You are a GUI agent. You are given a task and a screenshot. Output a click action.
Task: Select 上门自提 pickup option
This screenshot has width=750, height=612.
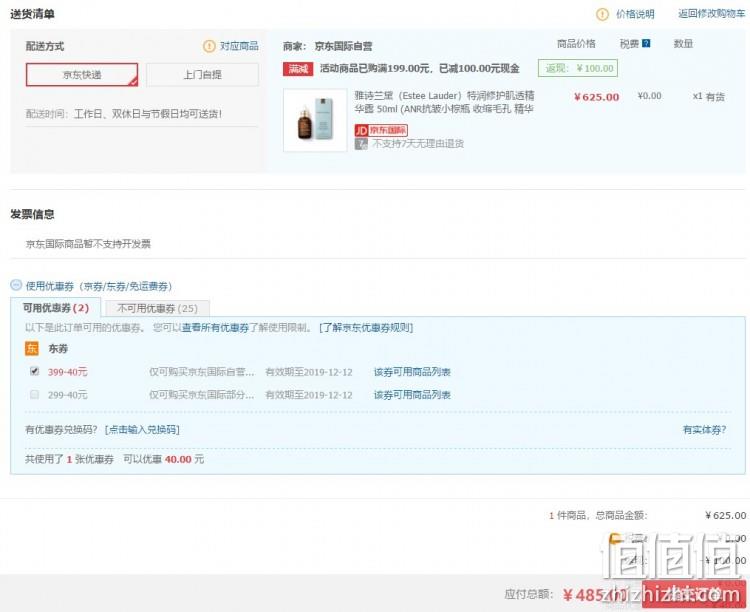point(202,75)
